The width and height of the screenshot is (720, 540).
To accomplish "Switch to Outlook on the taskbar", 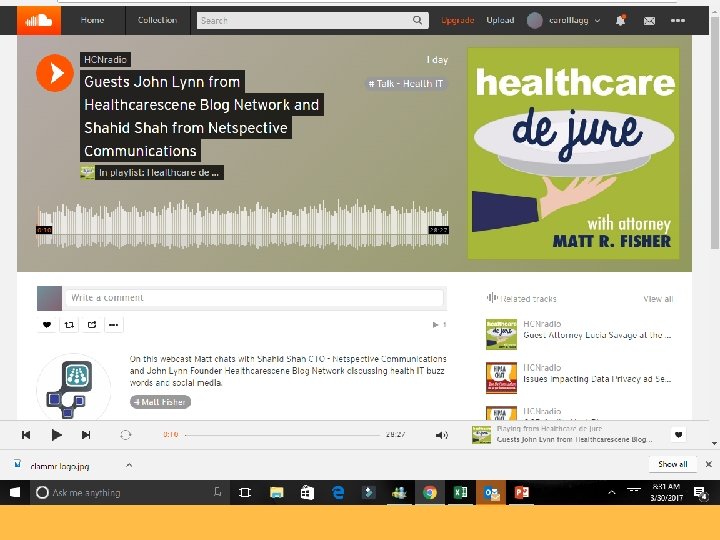I will click(491, 492).
